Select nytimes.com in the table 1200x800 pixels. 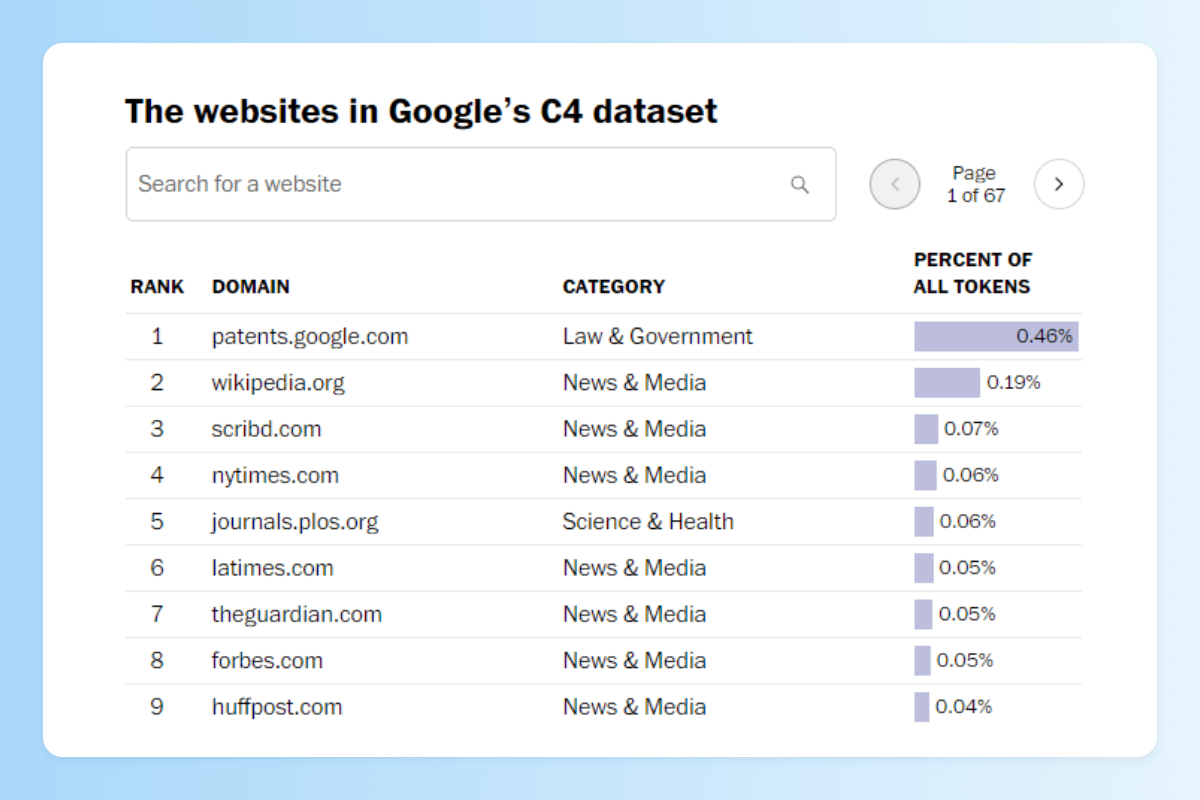(275, 476)
